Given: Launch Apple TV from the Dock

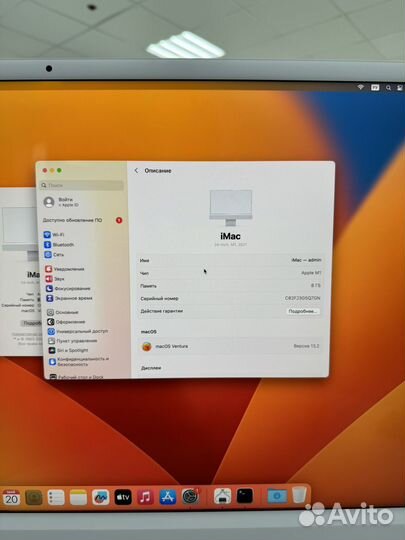Looking at the screenshot, I should (123, 497).
